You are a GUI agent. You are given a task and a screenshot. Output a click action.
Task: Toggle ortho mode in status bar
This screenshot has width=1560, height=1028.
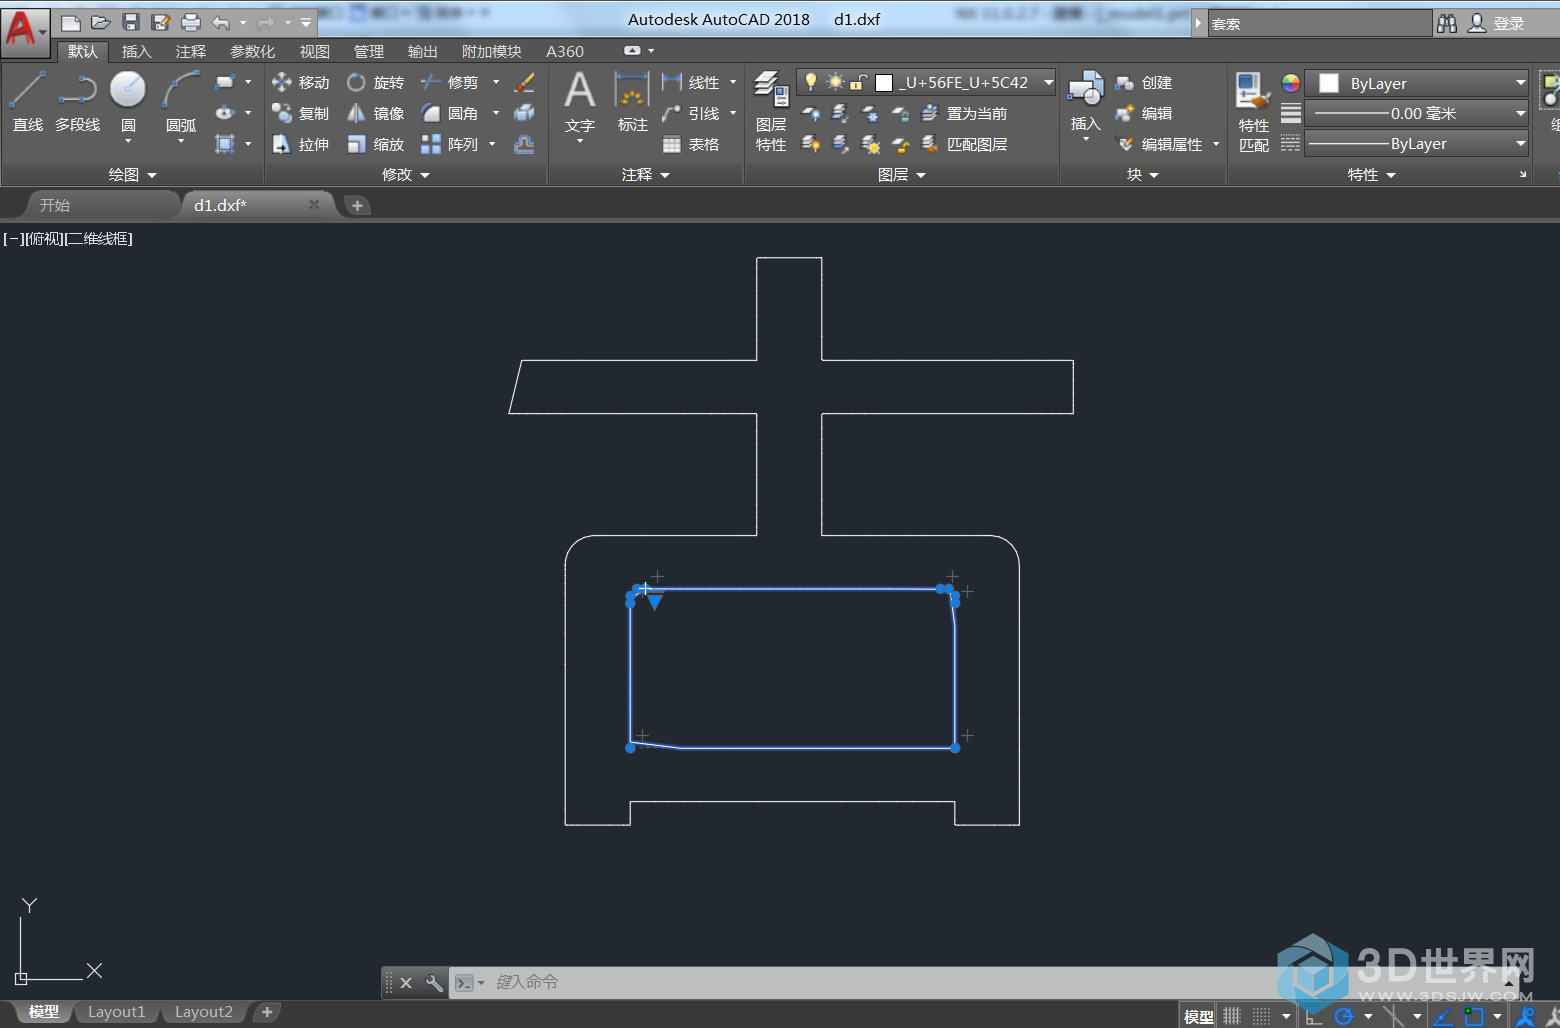click(x=1314, y=1016)
